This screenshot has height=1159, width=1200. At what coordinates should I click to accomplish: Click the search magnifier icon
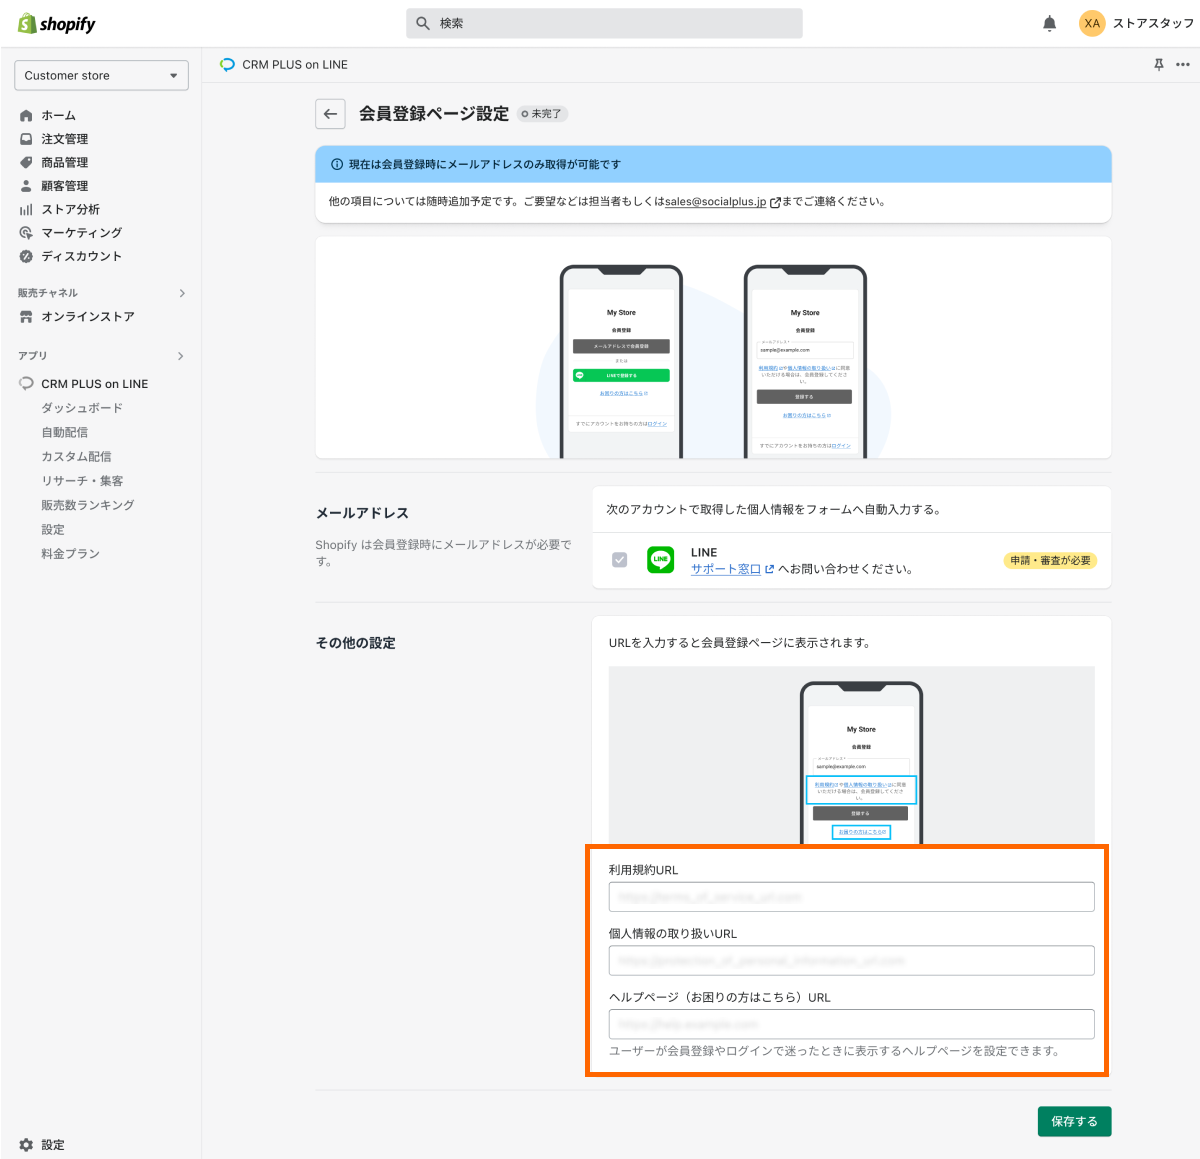423,23
